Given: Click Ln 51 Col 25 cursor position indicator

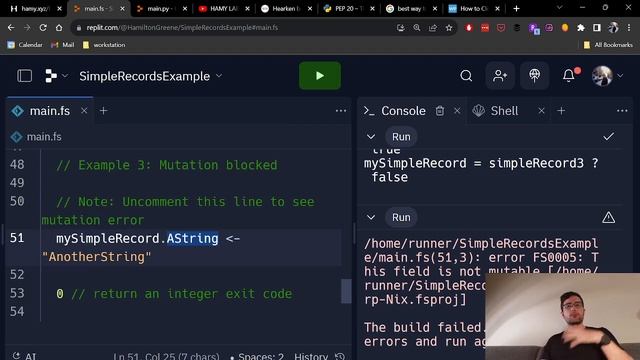Looking at the screenshot, I should coord(166,356).
